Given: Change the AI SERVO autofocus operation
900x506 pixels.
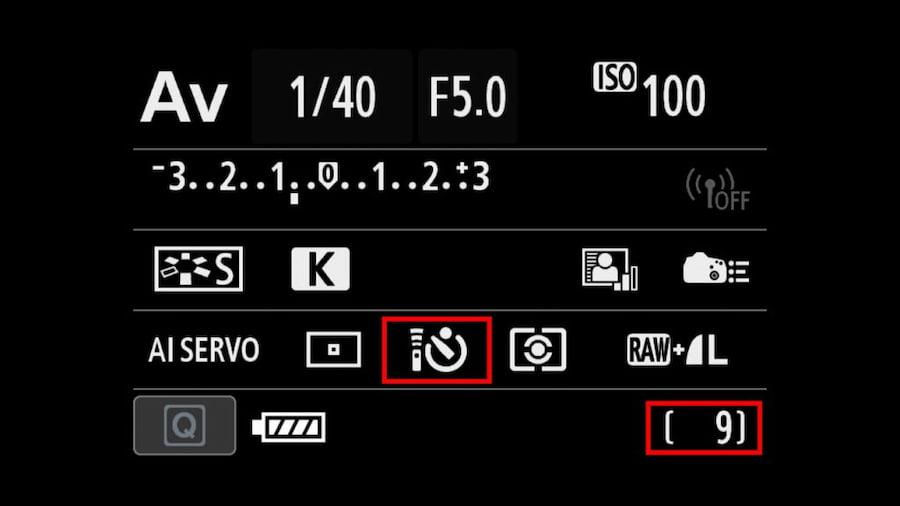Looking at the screenshot, I should (x=204, y=350).
